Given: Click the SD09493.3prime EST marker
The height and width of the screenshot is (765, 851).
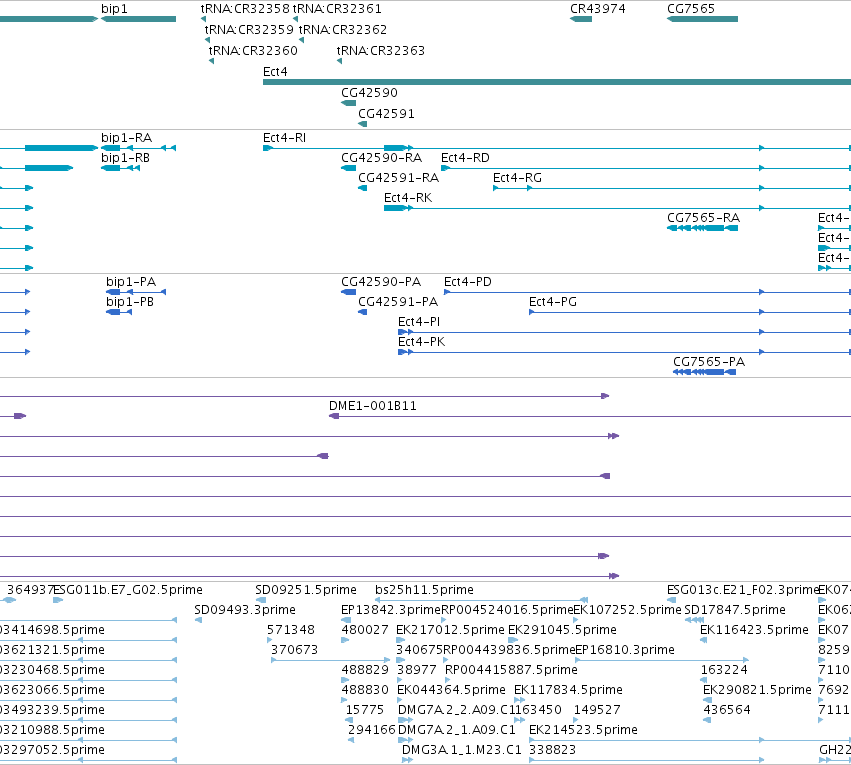Looking at the screenshot, I should point(198,620).
